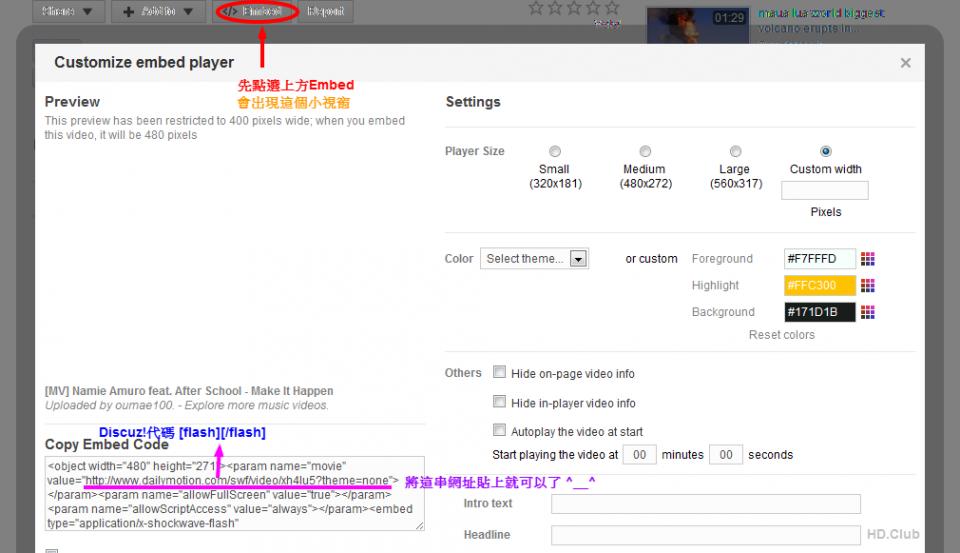The width and height of the screenshot is (960, 553).
Task: Select Custom width radio button
Action: pos(825,151)
